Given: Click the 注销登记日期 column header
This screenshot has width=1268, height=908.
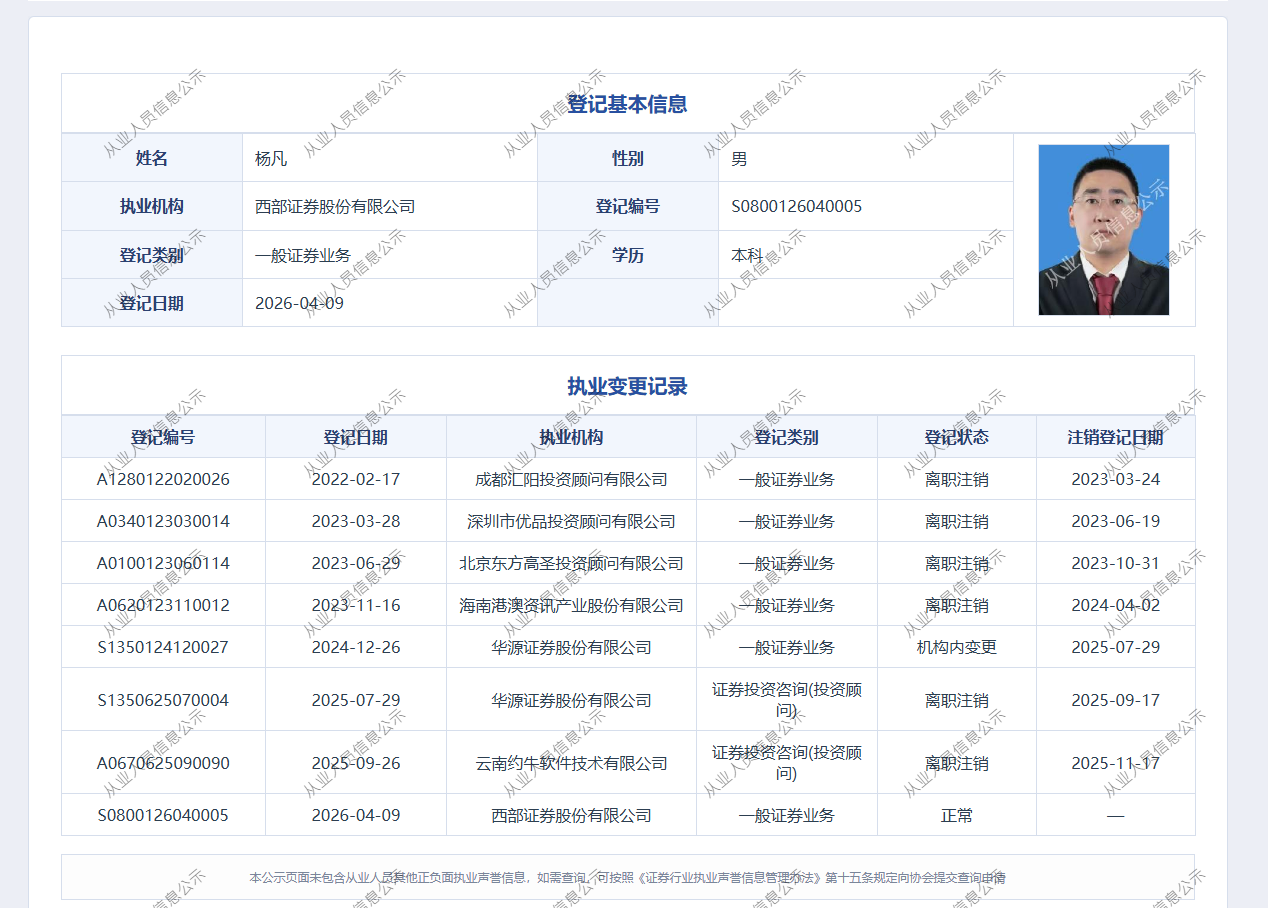Looking at the screenshot, I should (x=1115, y=437).
